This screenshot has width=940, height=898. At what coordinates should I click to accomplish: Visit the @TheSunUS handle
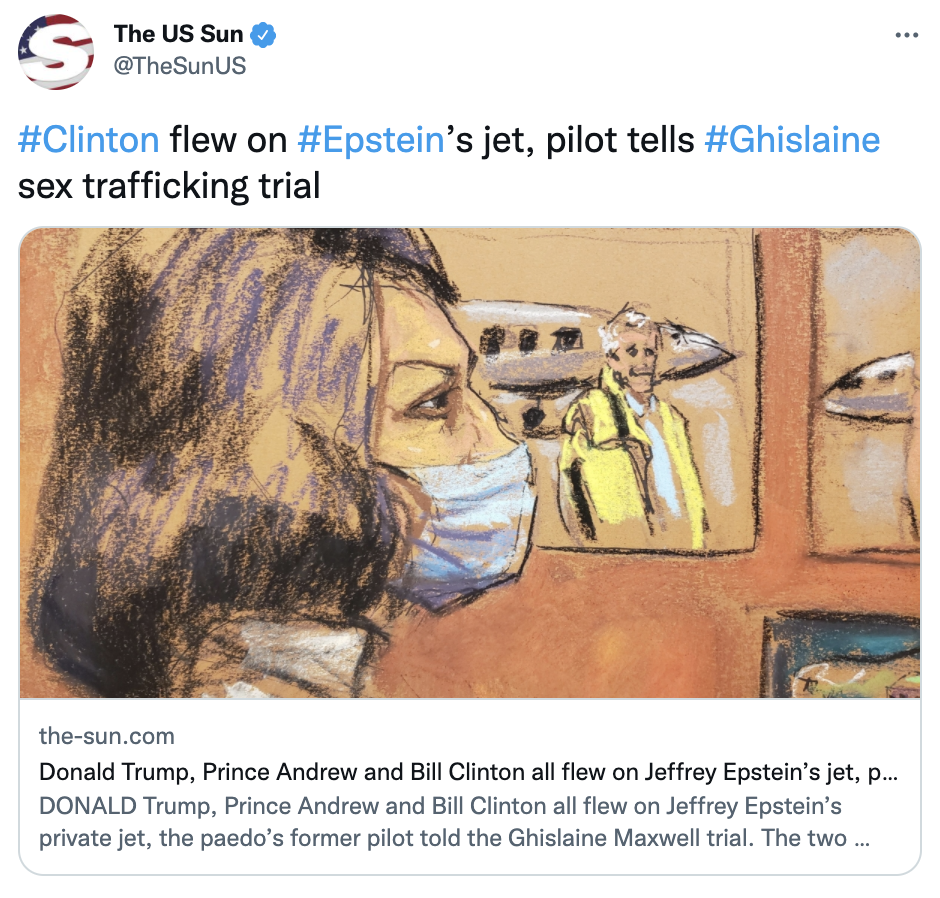pos(180,65)
